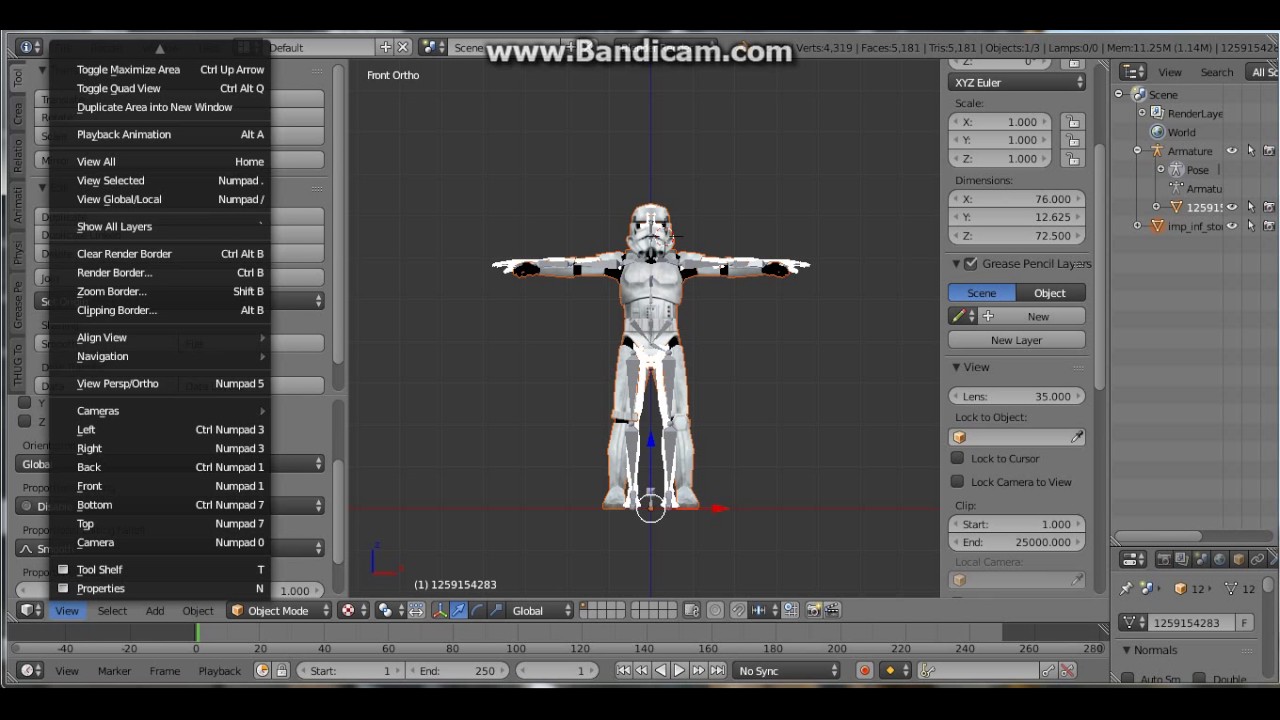Collapse the View panel triangle
Viewport: 1280px width, 720px height.
coord(956,367)
